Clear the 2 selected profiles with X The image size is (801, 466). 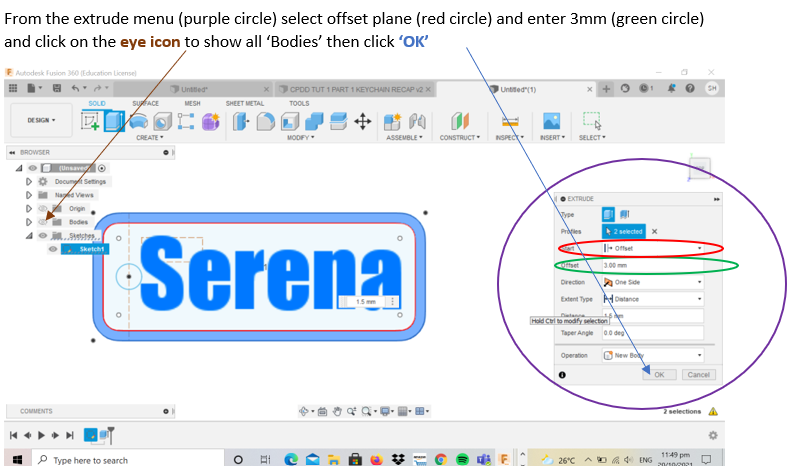654,231
